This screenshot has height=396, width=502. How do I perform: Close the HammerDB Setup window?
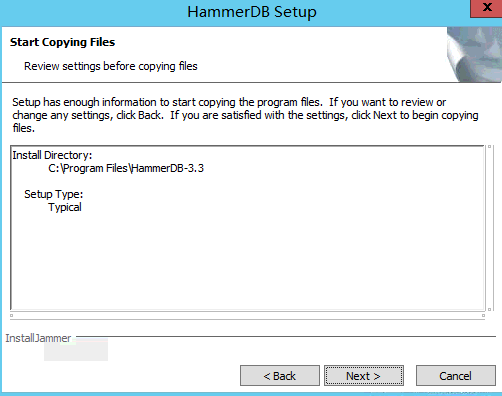[x=487, y=8]
